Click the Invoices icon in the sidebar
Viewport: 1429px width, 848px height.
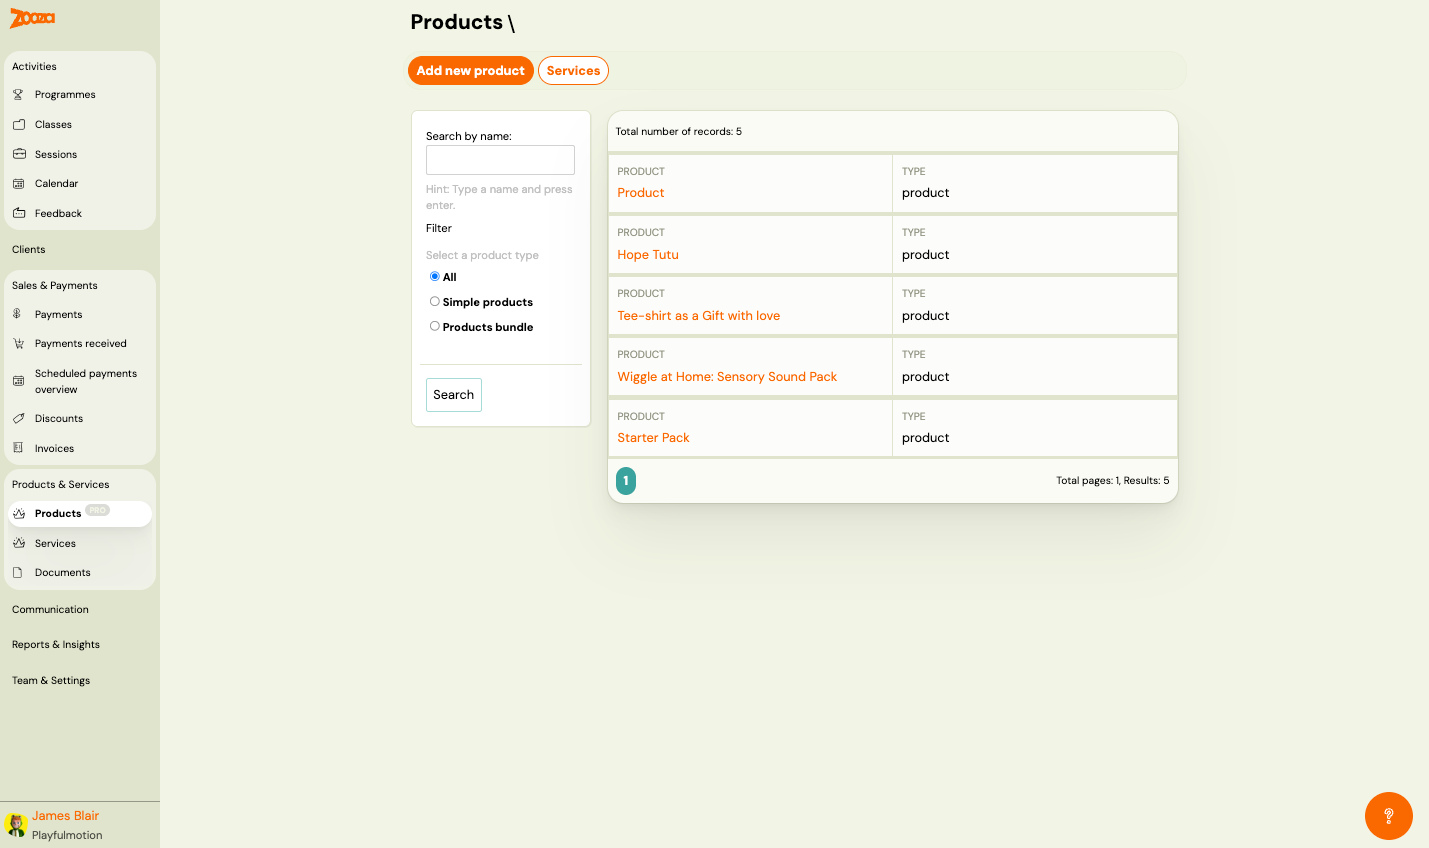[19, 448]
